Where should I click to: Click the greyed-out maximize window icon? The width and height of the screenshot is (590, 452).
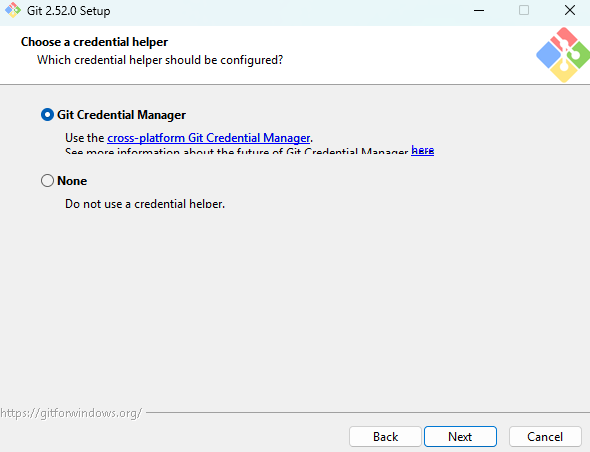click(524, 10)
